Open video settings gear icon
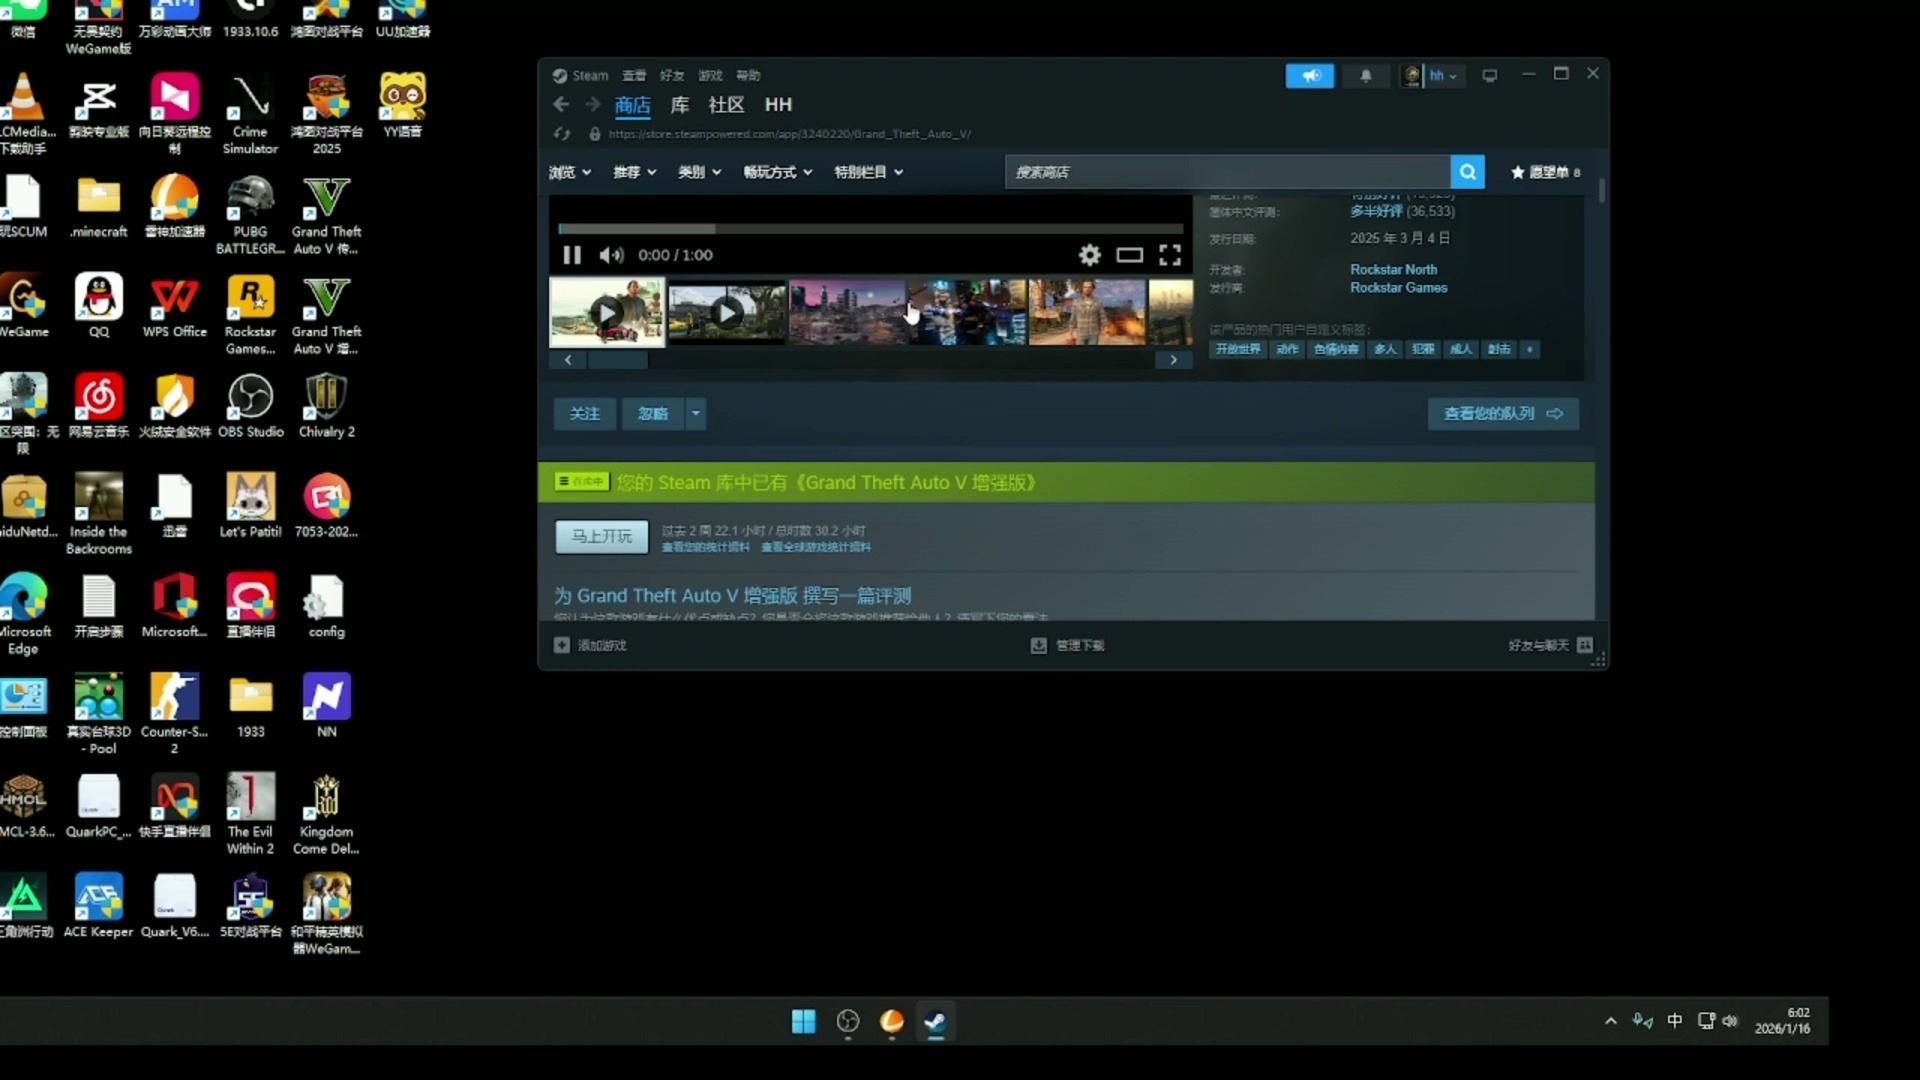The image size is (1920, 1080). coord(1089,255)
